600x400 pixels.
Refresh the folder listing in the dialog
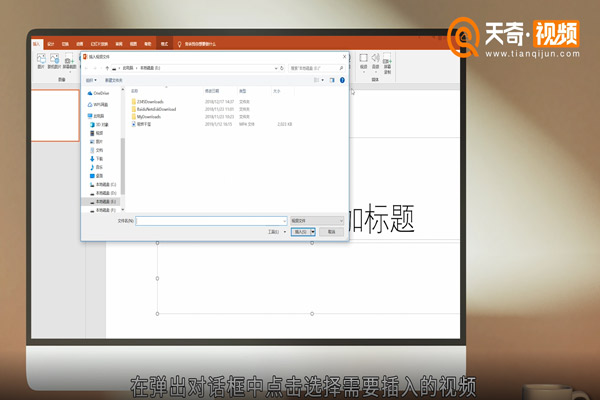click(282, 68)
